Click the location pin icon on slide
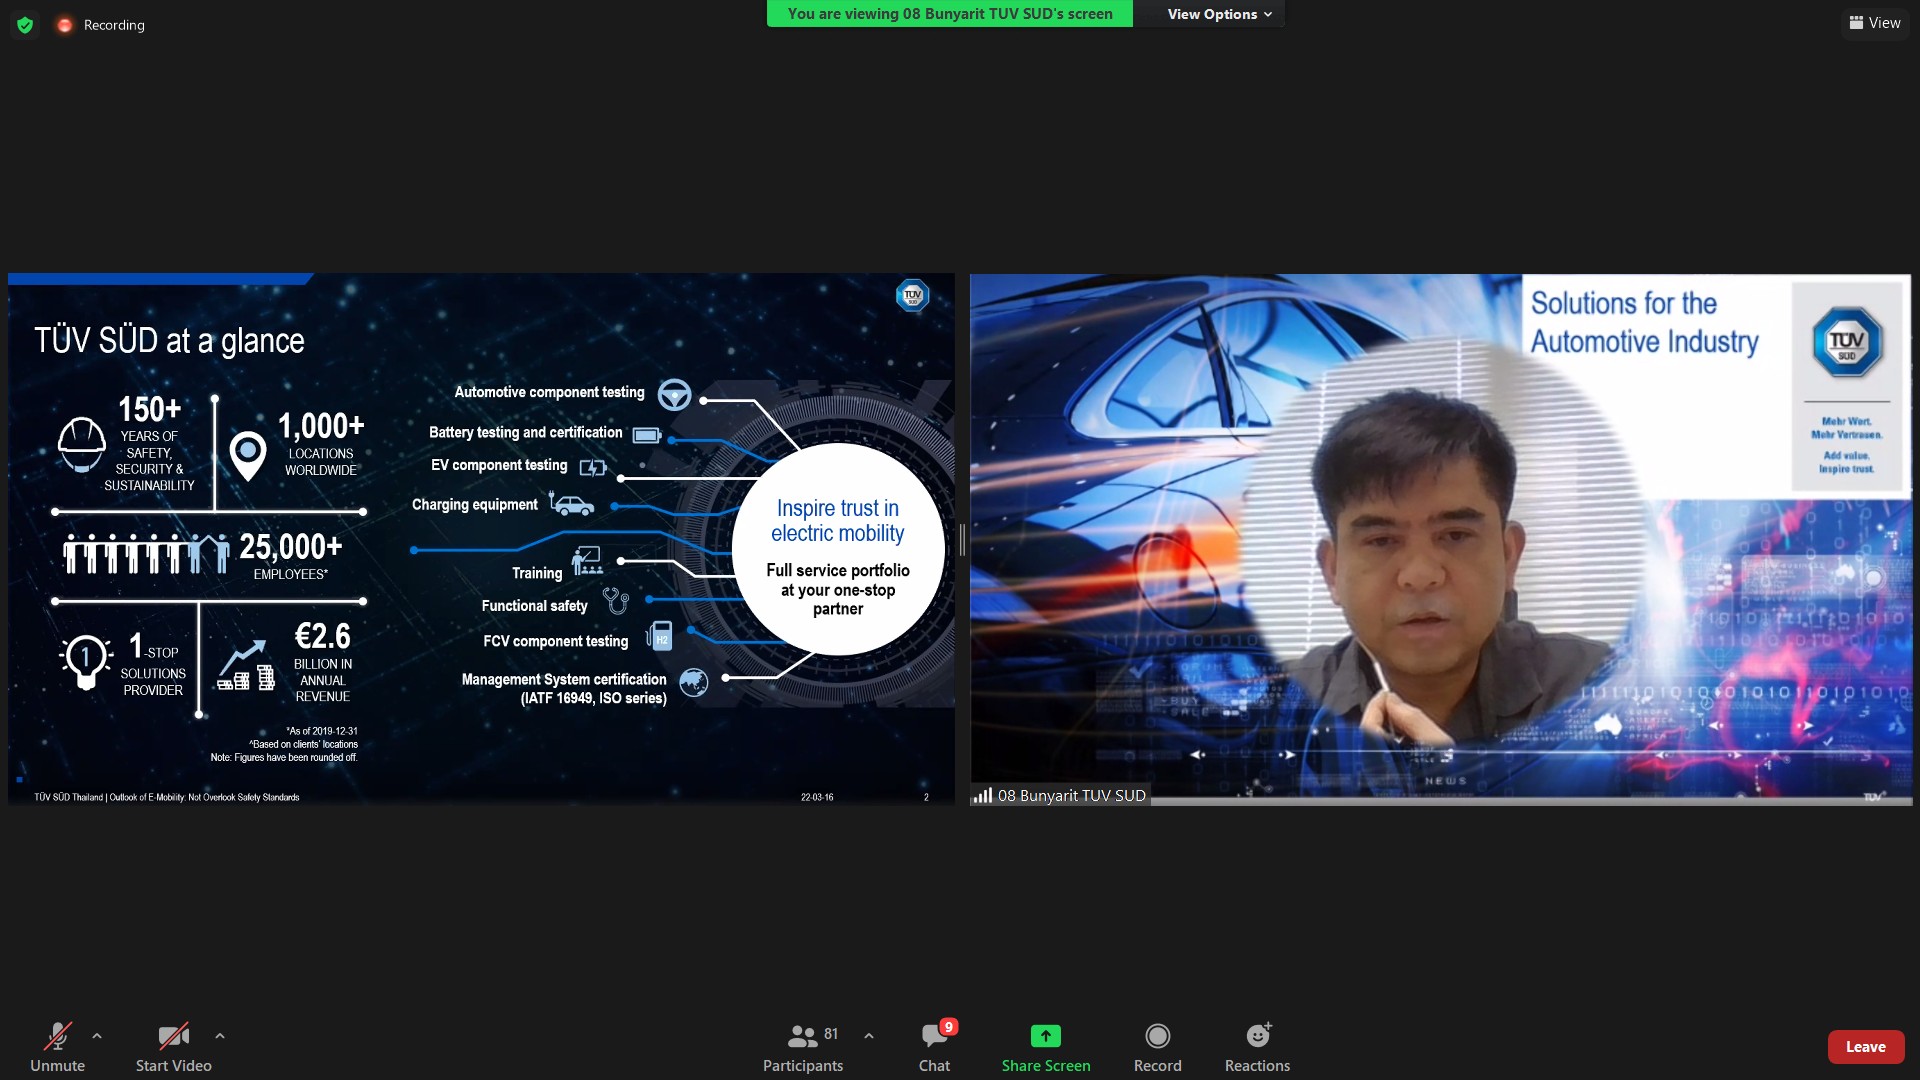The width and height of the screenshot is (1920, 1080). 248,456
